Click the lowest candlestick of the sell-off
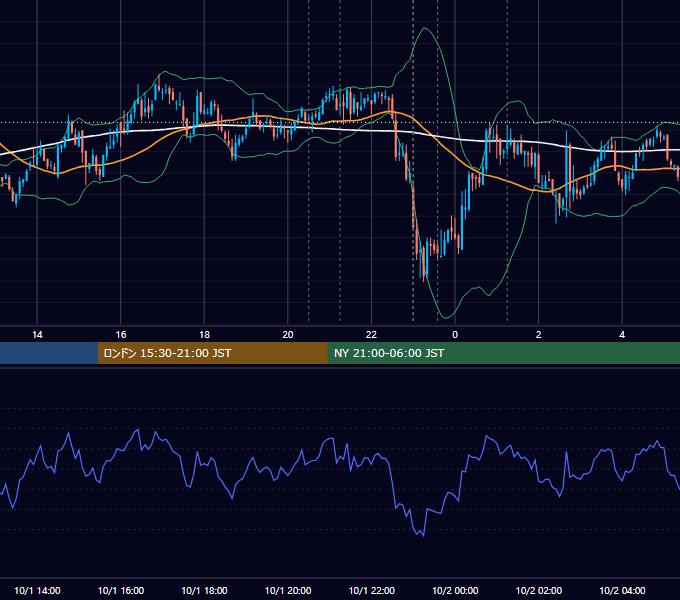This screenshot has width=680, height=600. tap(424, 264)
